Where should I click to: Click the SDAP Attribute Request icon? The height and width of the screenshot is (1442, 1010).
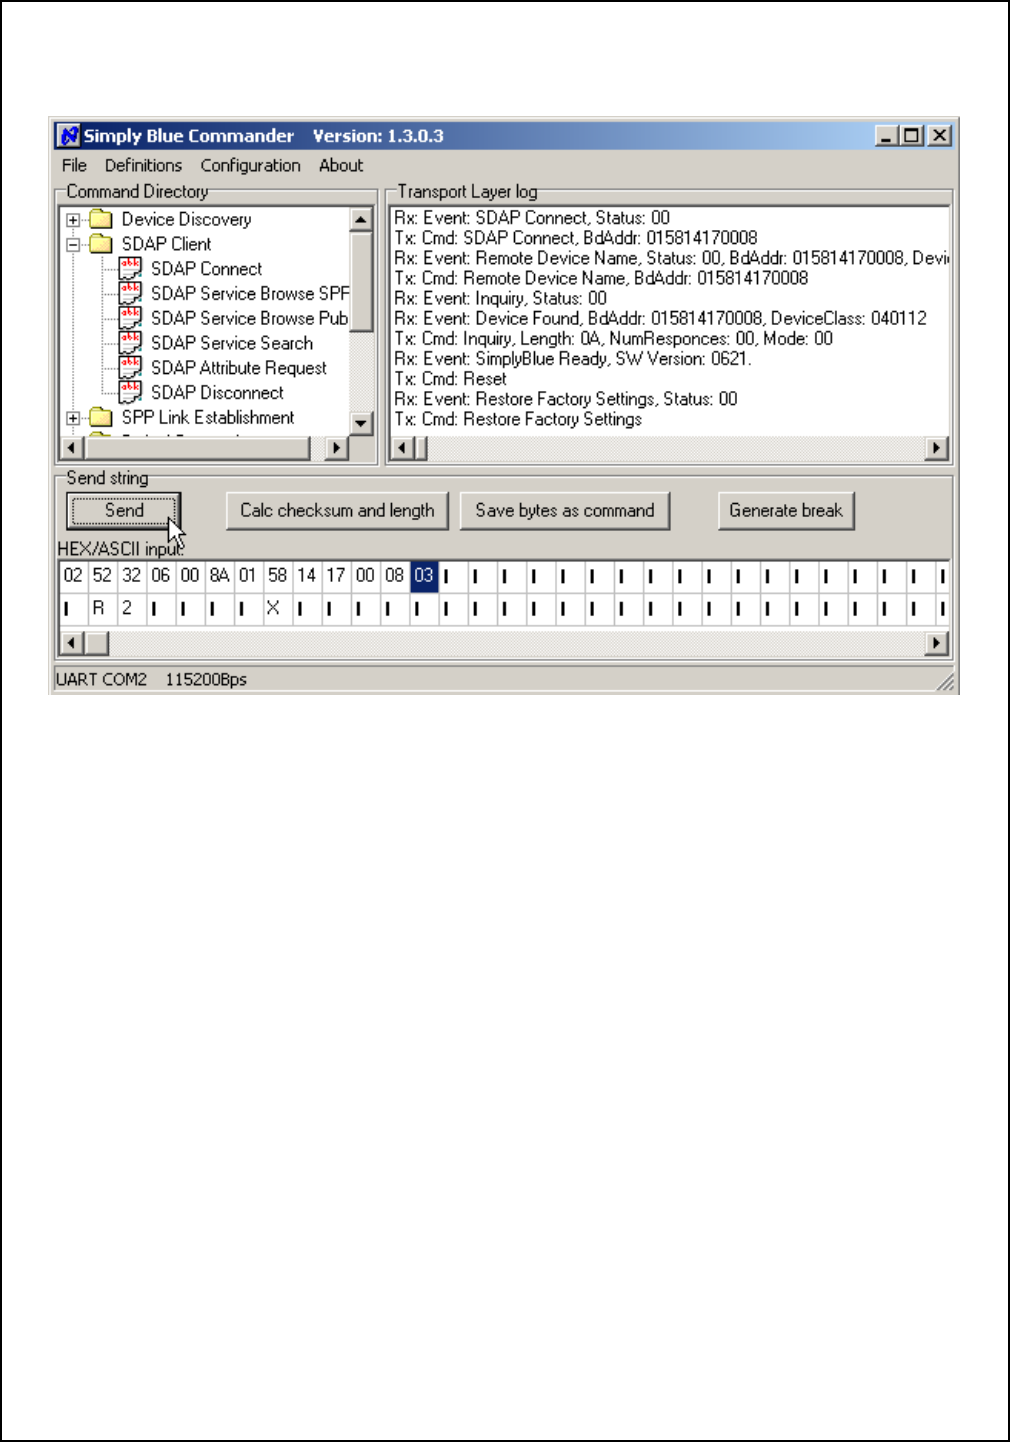(130, 368)
